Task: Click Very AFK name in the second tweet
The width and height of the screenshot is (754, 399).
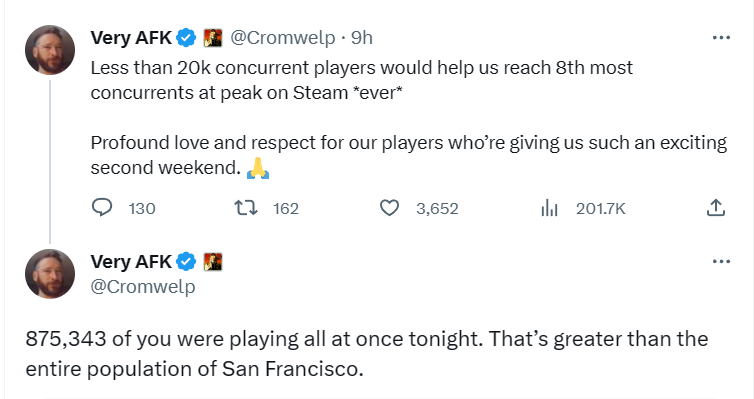Action: tap(131, 262)
